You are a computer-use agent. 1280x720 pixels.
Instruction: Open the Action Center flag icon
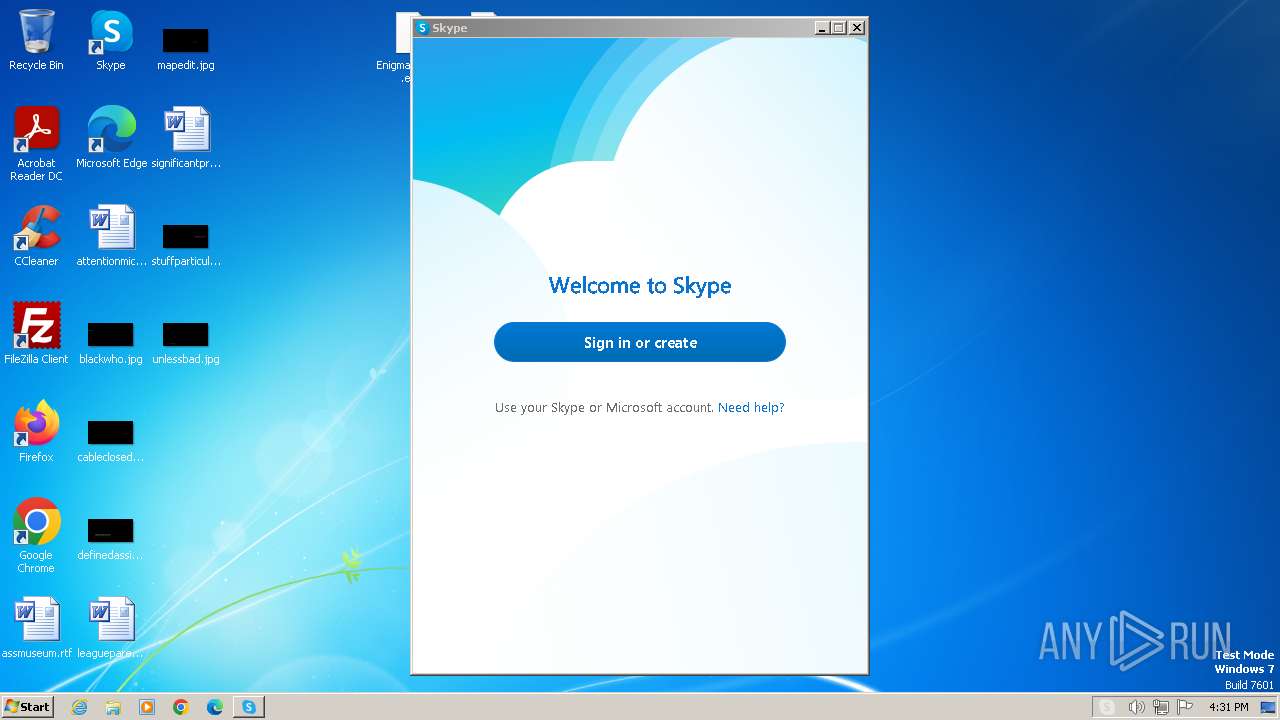click(1185, 707)
